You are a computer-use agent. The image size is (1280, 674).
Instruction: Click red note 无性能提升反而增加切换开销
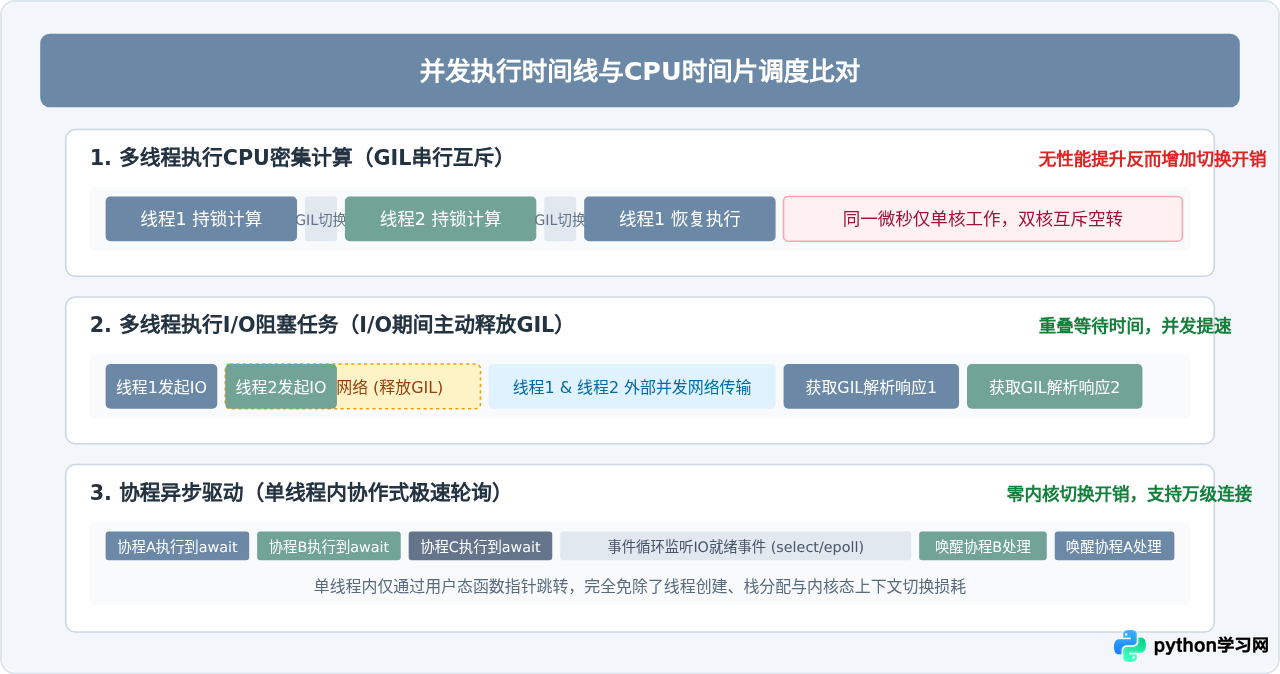pyautogui.click(x=1152, y=159)
